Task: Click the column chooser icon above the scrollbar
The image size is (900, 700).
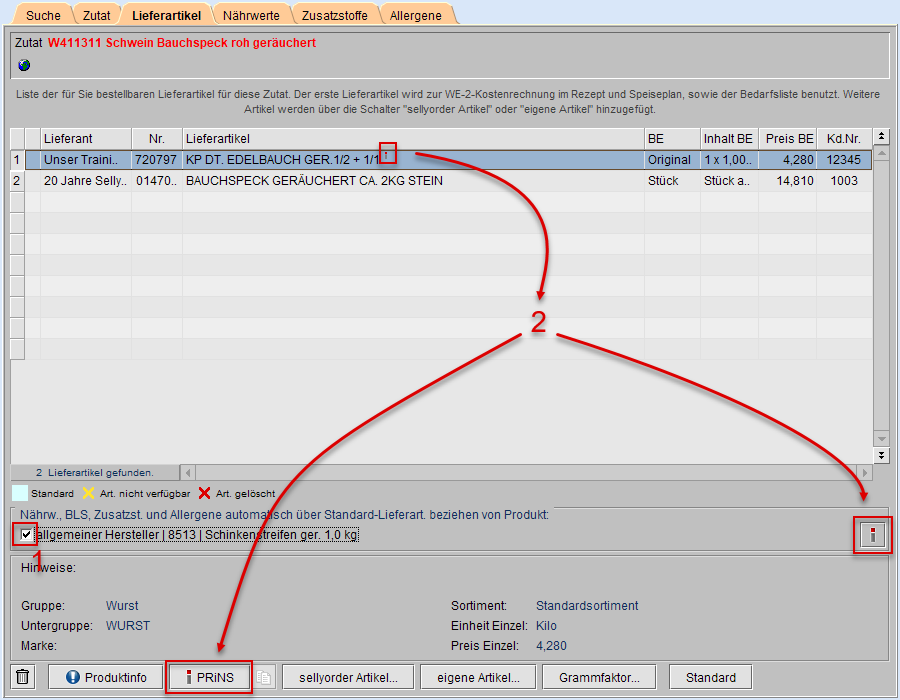Action: click(x=881, y=137)
